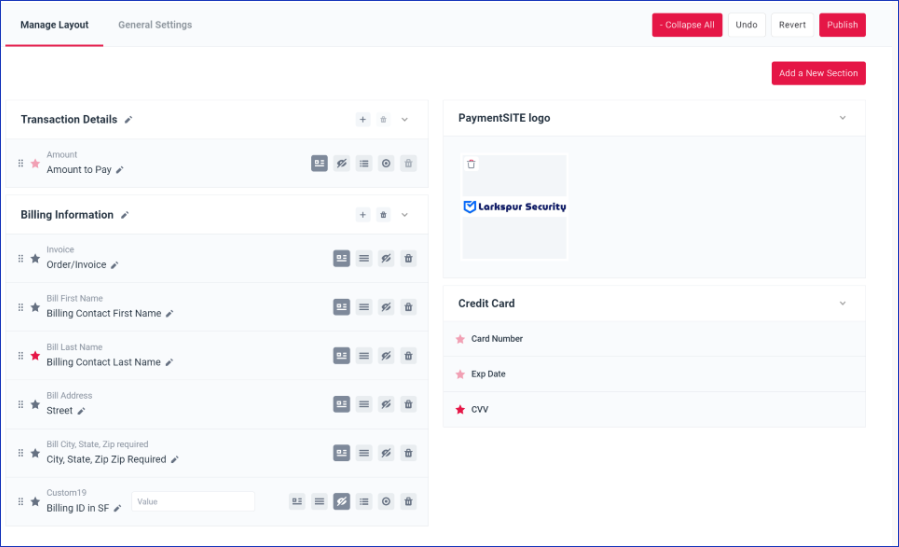Set Order/Invoice to editable display mode
Screen dimensions: 899x547
[342, 259]
